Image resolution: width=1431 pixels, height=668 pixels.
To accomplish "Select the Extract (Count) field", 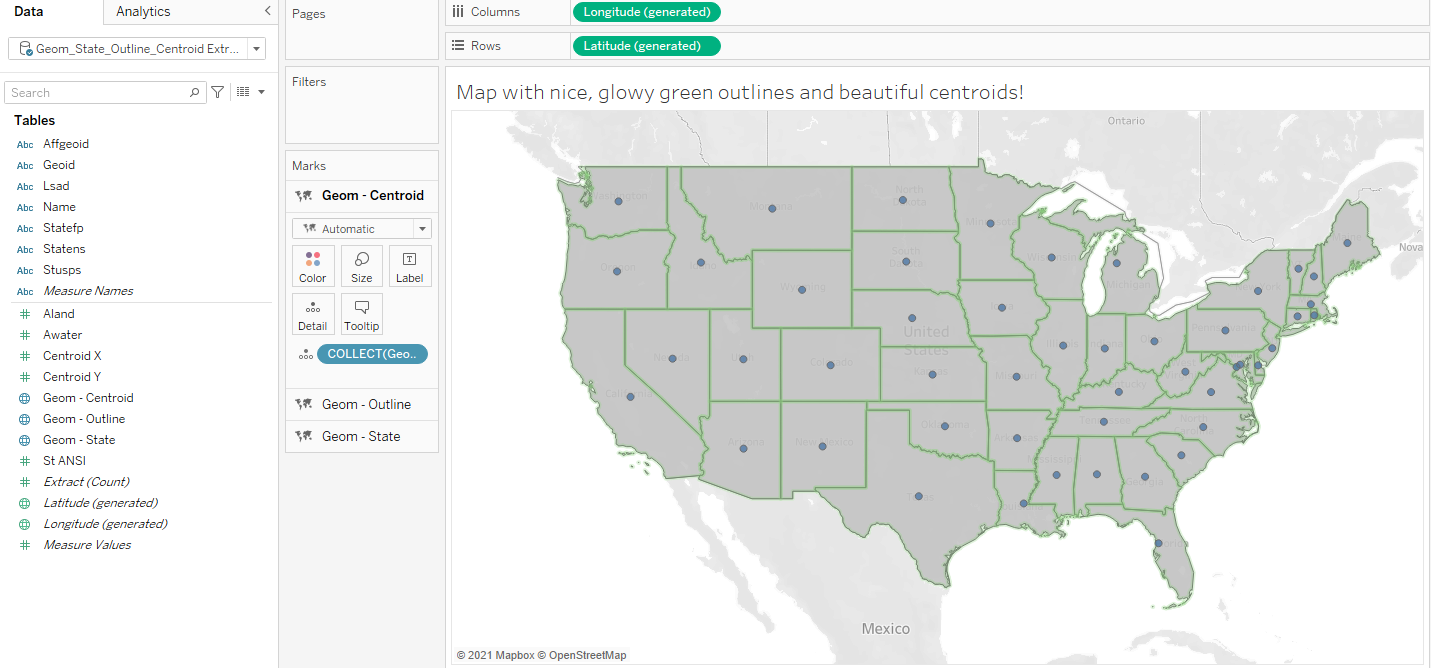I will click(x=86, y=482).
